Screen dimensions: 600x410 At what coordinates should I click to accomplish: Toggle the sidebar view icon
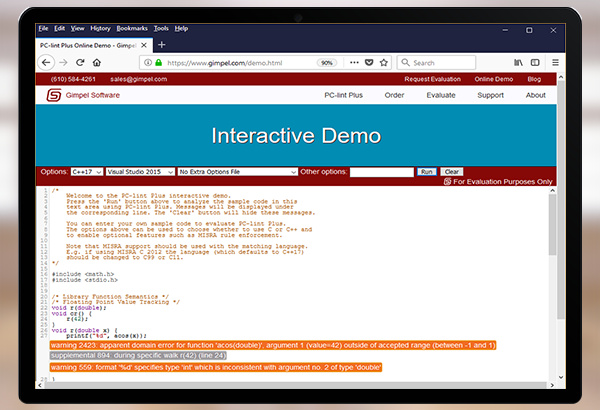pyautogui.click(x=535, y=62)
